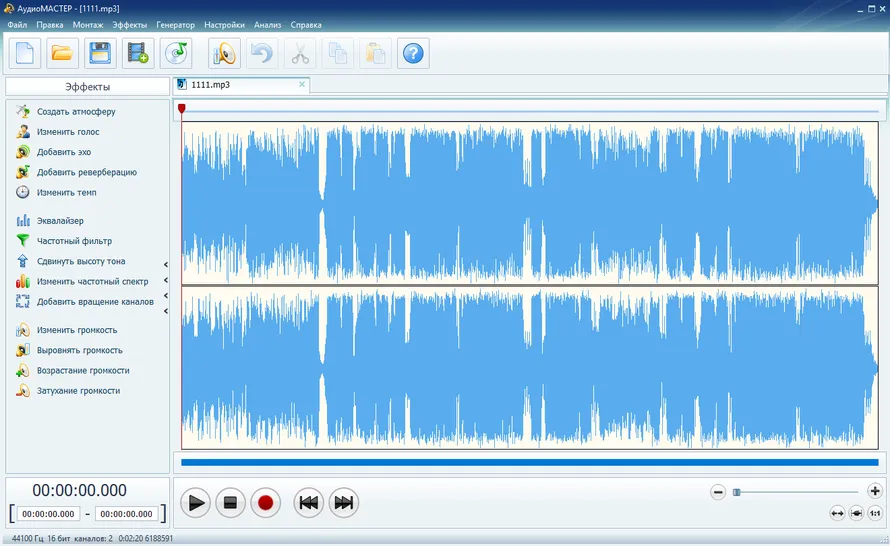Click the 00:00:00.000 current time display

click(x=79, y=490)
